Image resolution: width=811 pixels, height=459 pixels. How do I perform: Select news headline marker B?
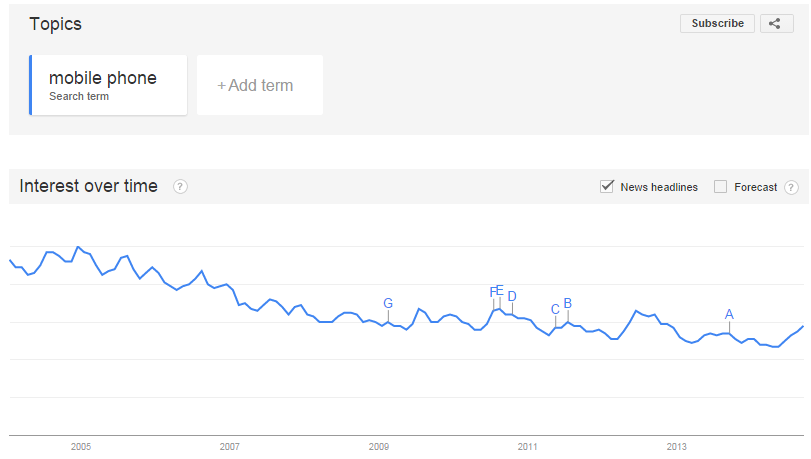567,303
